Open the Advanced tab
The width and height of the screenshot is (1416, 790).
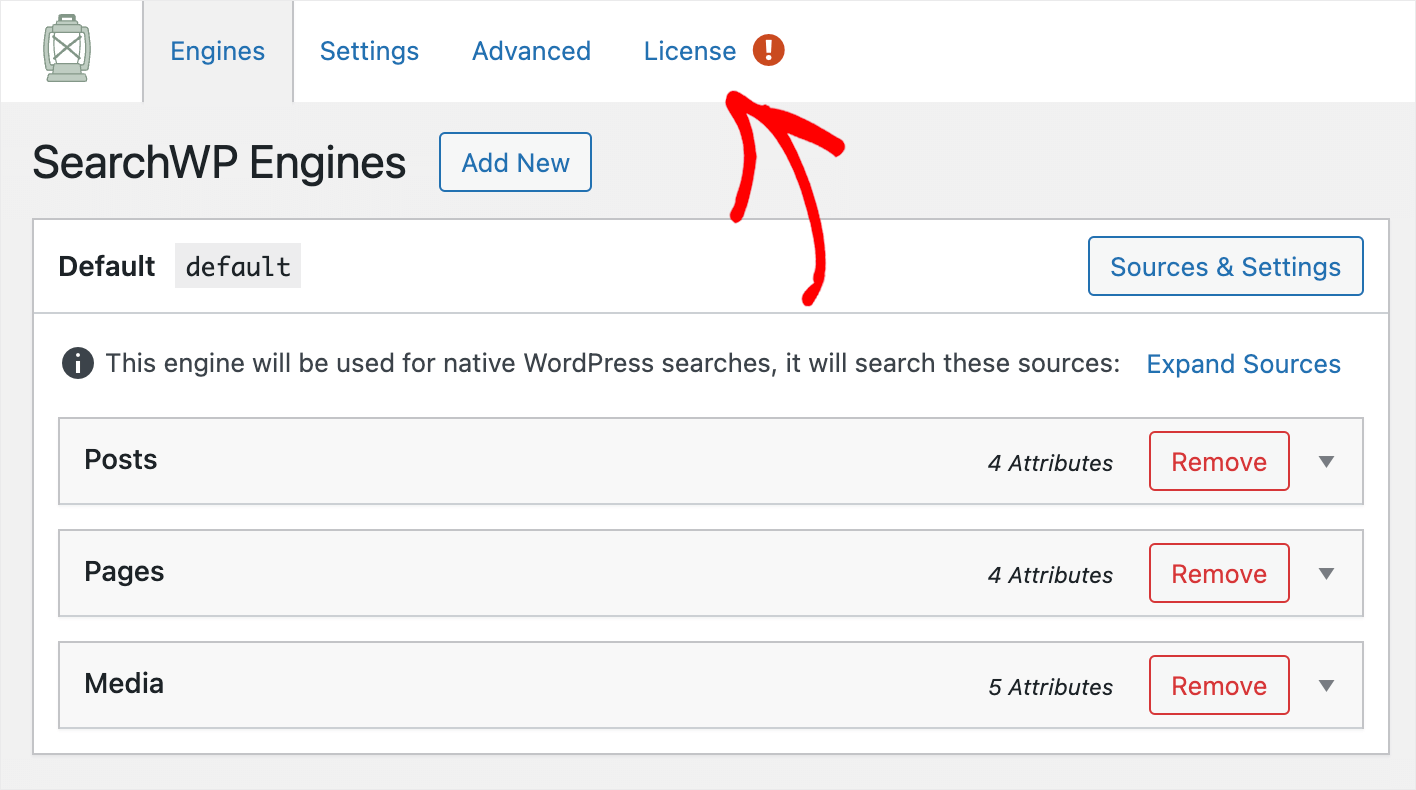pyautogui.click(x=531, y=51)
